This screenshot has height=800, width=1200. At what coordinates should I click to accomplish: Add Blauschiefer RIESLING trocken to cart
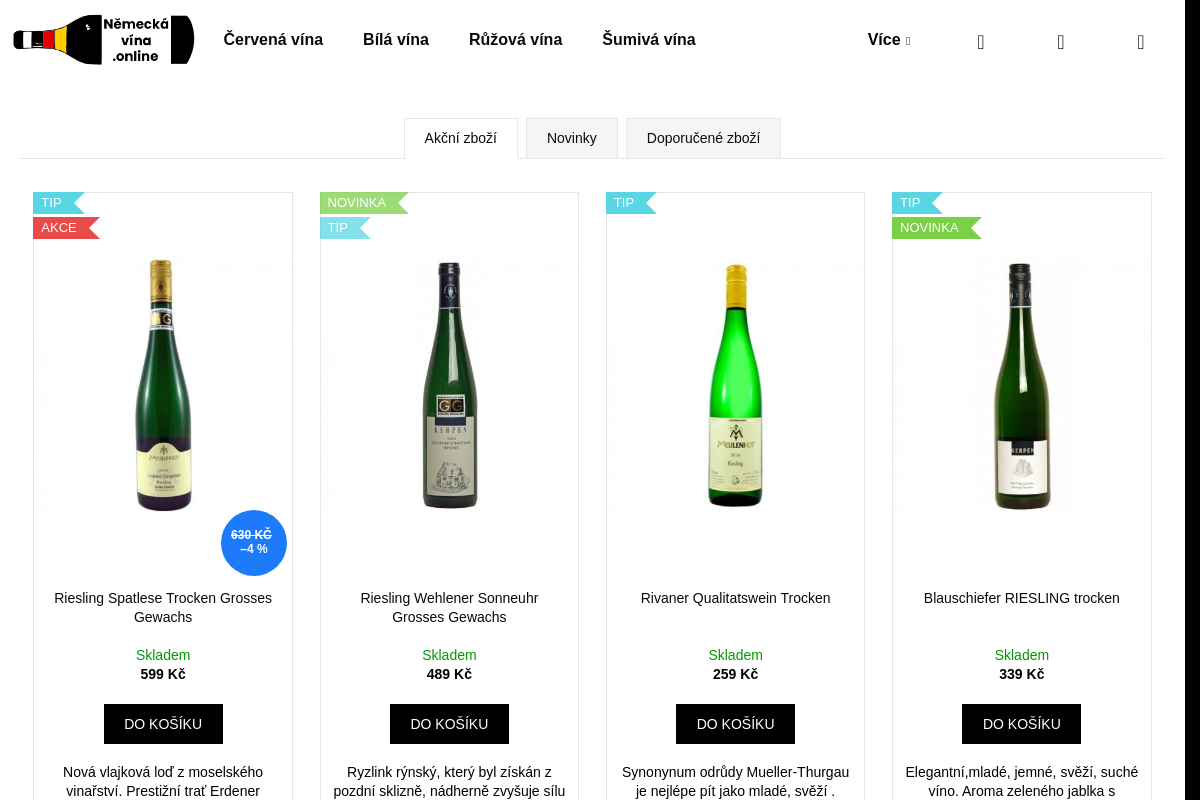1021,724
